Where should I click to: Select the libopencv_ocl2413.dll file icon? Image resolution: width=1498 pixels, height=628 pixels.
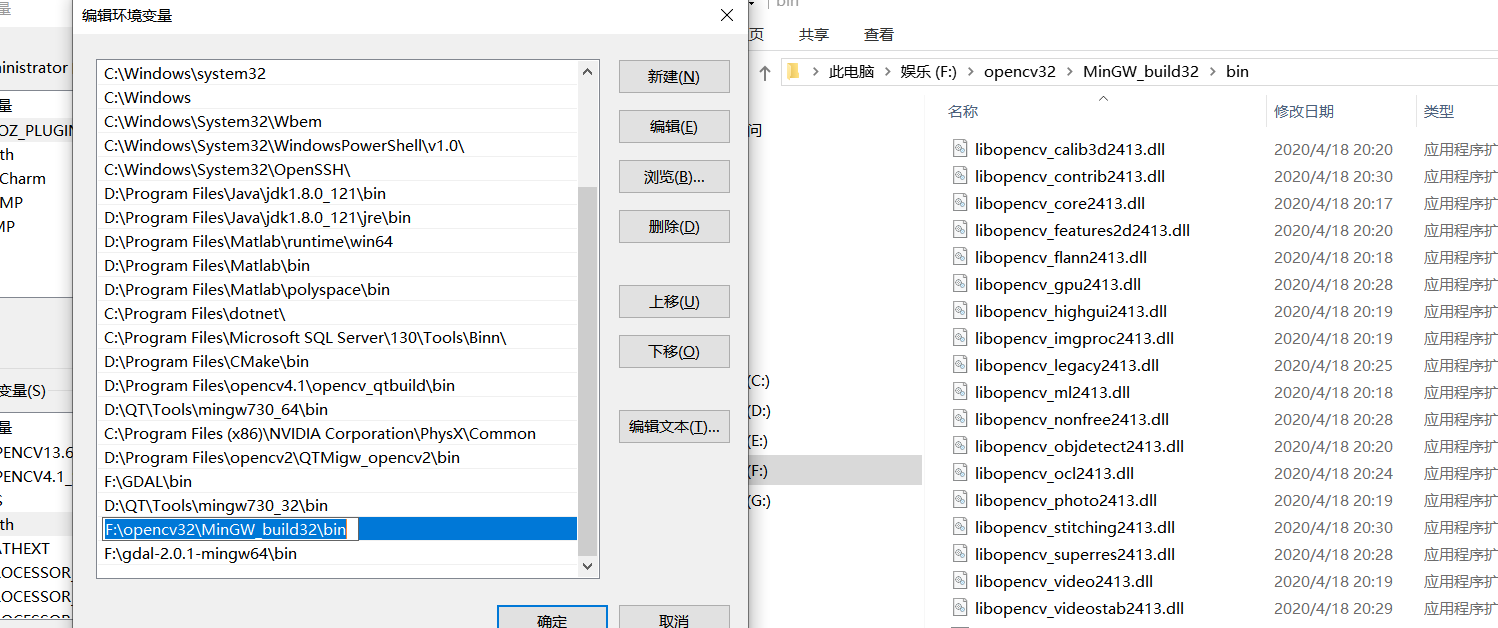click(x=960, y=474)
